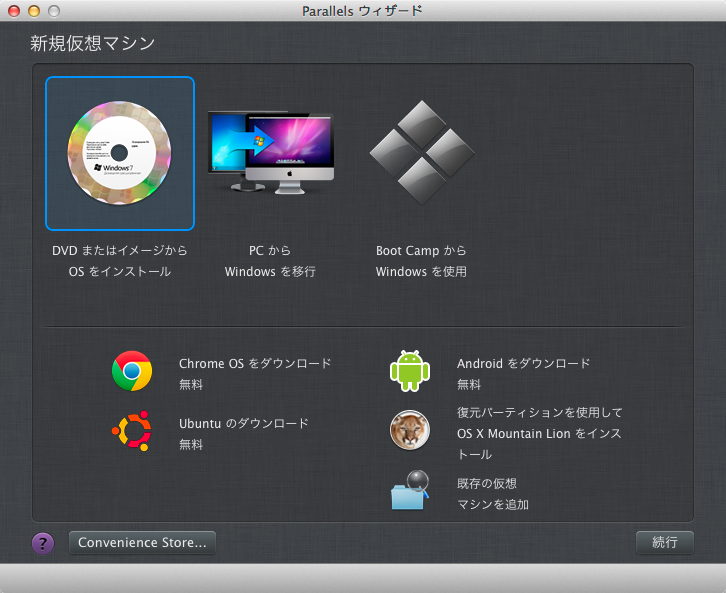Click 'PC から Windows を移行' label
This screenshot has height=593, width=726.
270,261
